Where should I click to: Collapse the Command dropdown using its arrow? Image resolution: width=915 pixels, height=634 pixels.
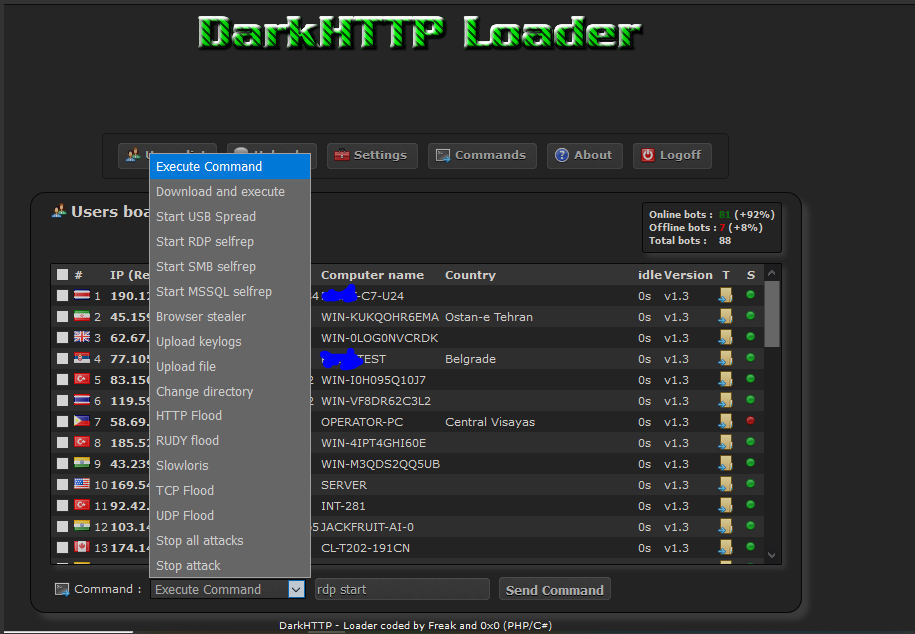coord(296,590)
